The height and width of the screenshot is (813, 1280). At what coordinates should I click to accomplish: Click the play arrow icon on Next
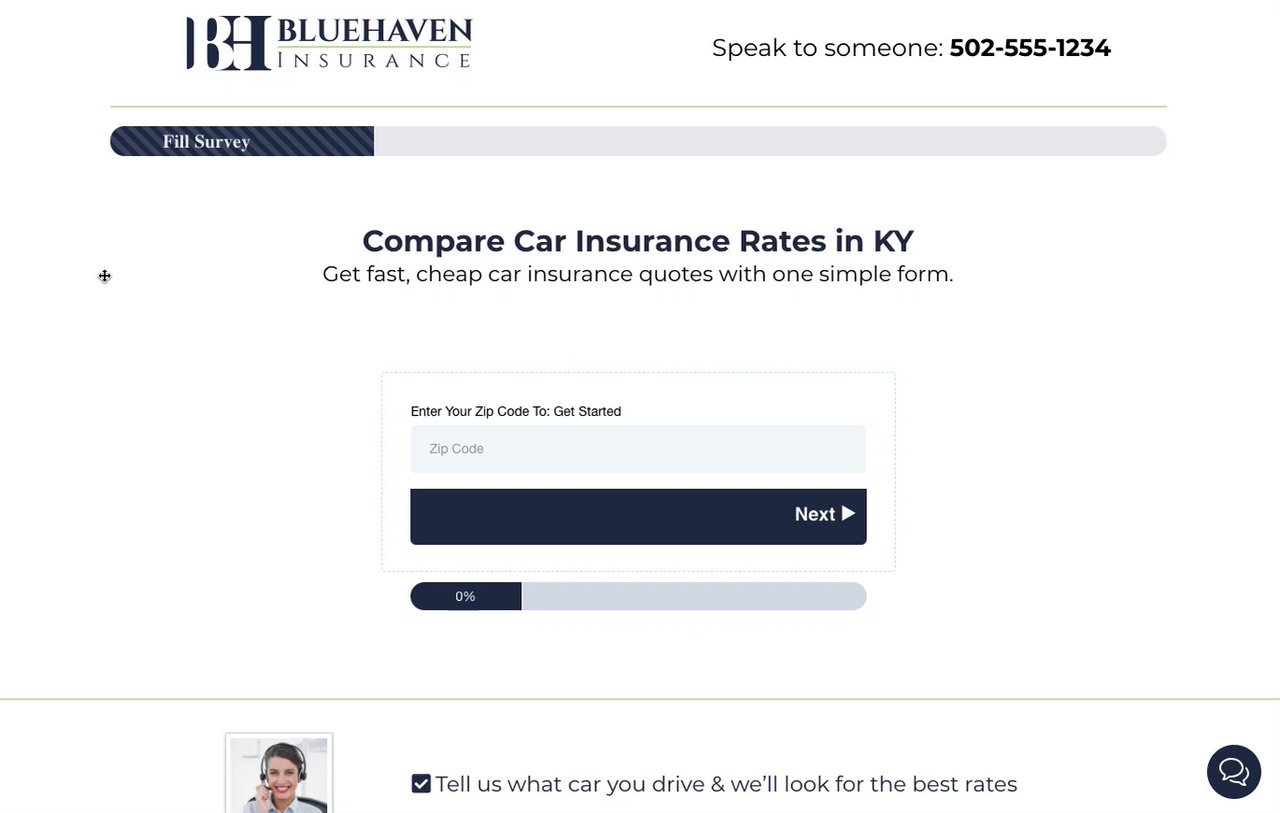point(848,514)
